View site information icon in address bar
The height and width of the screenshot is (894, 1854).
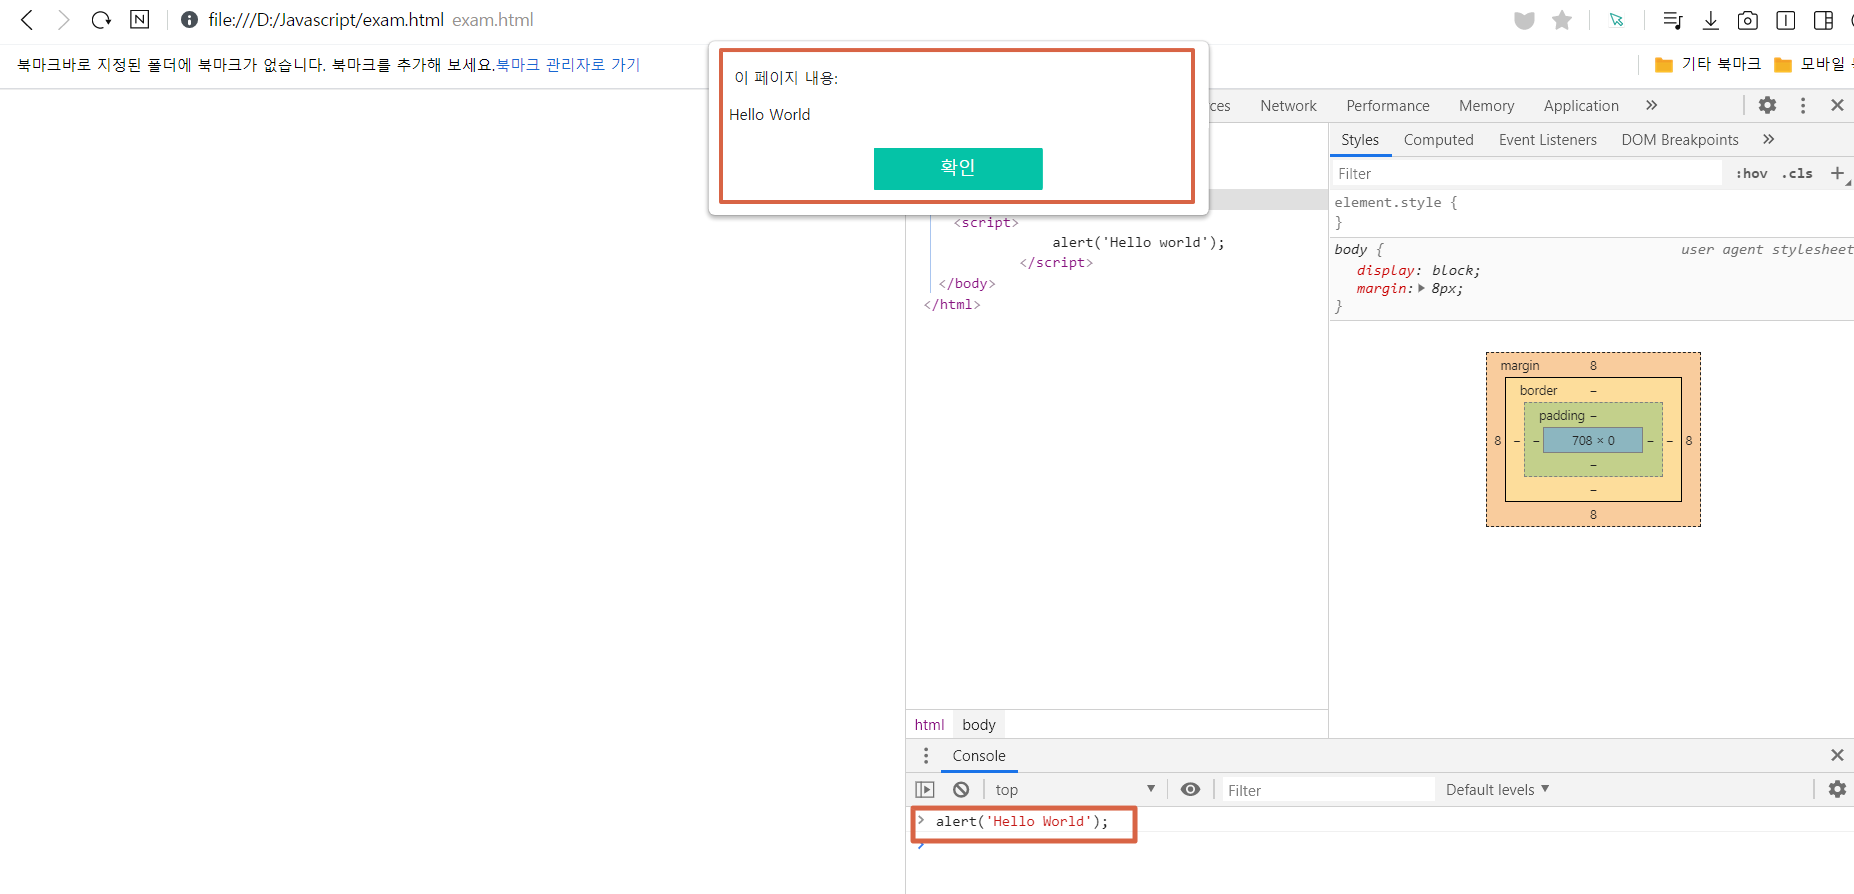coord(189,20)
